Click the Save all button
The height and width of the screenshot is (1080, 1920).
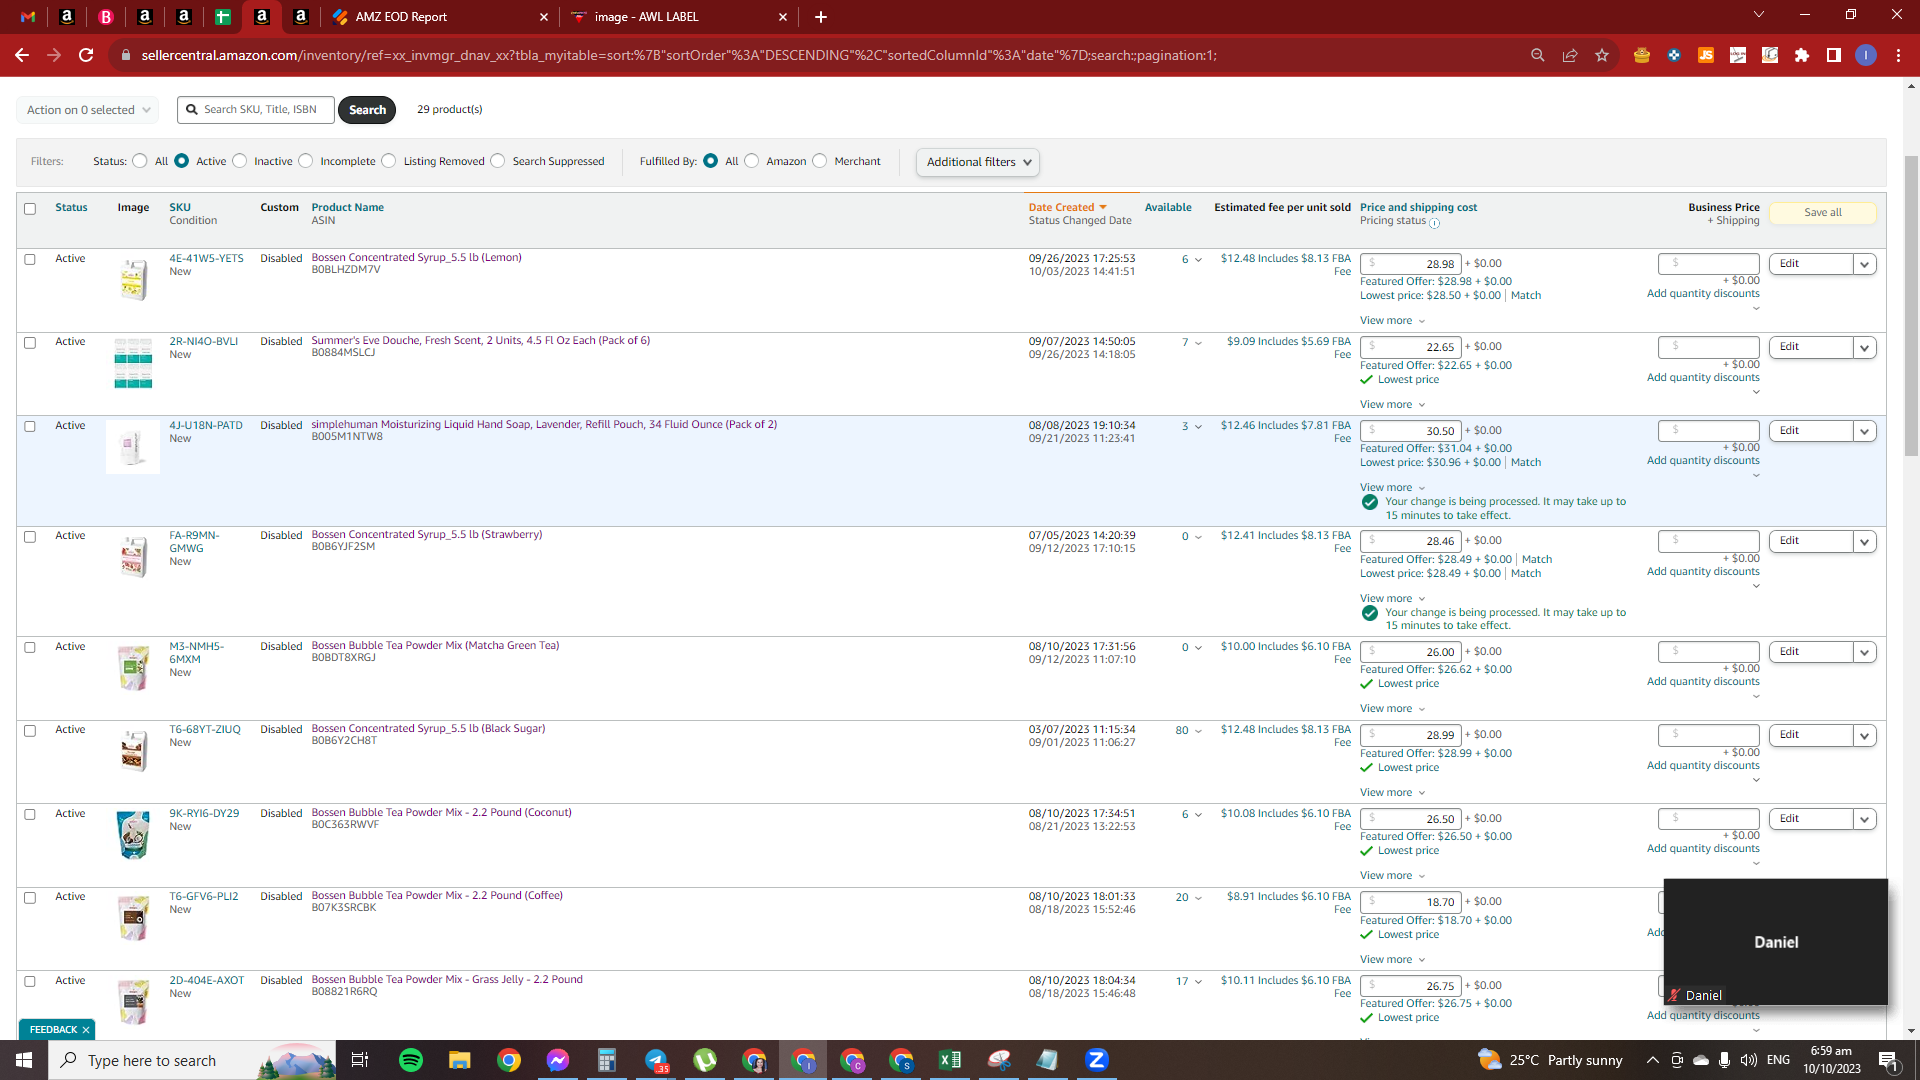(x=1822, y=212)
